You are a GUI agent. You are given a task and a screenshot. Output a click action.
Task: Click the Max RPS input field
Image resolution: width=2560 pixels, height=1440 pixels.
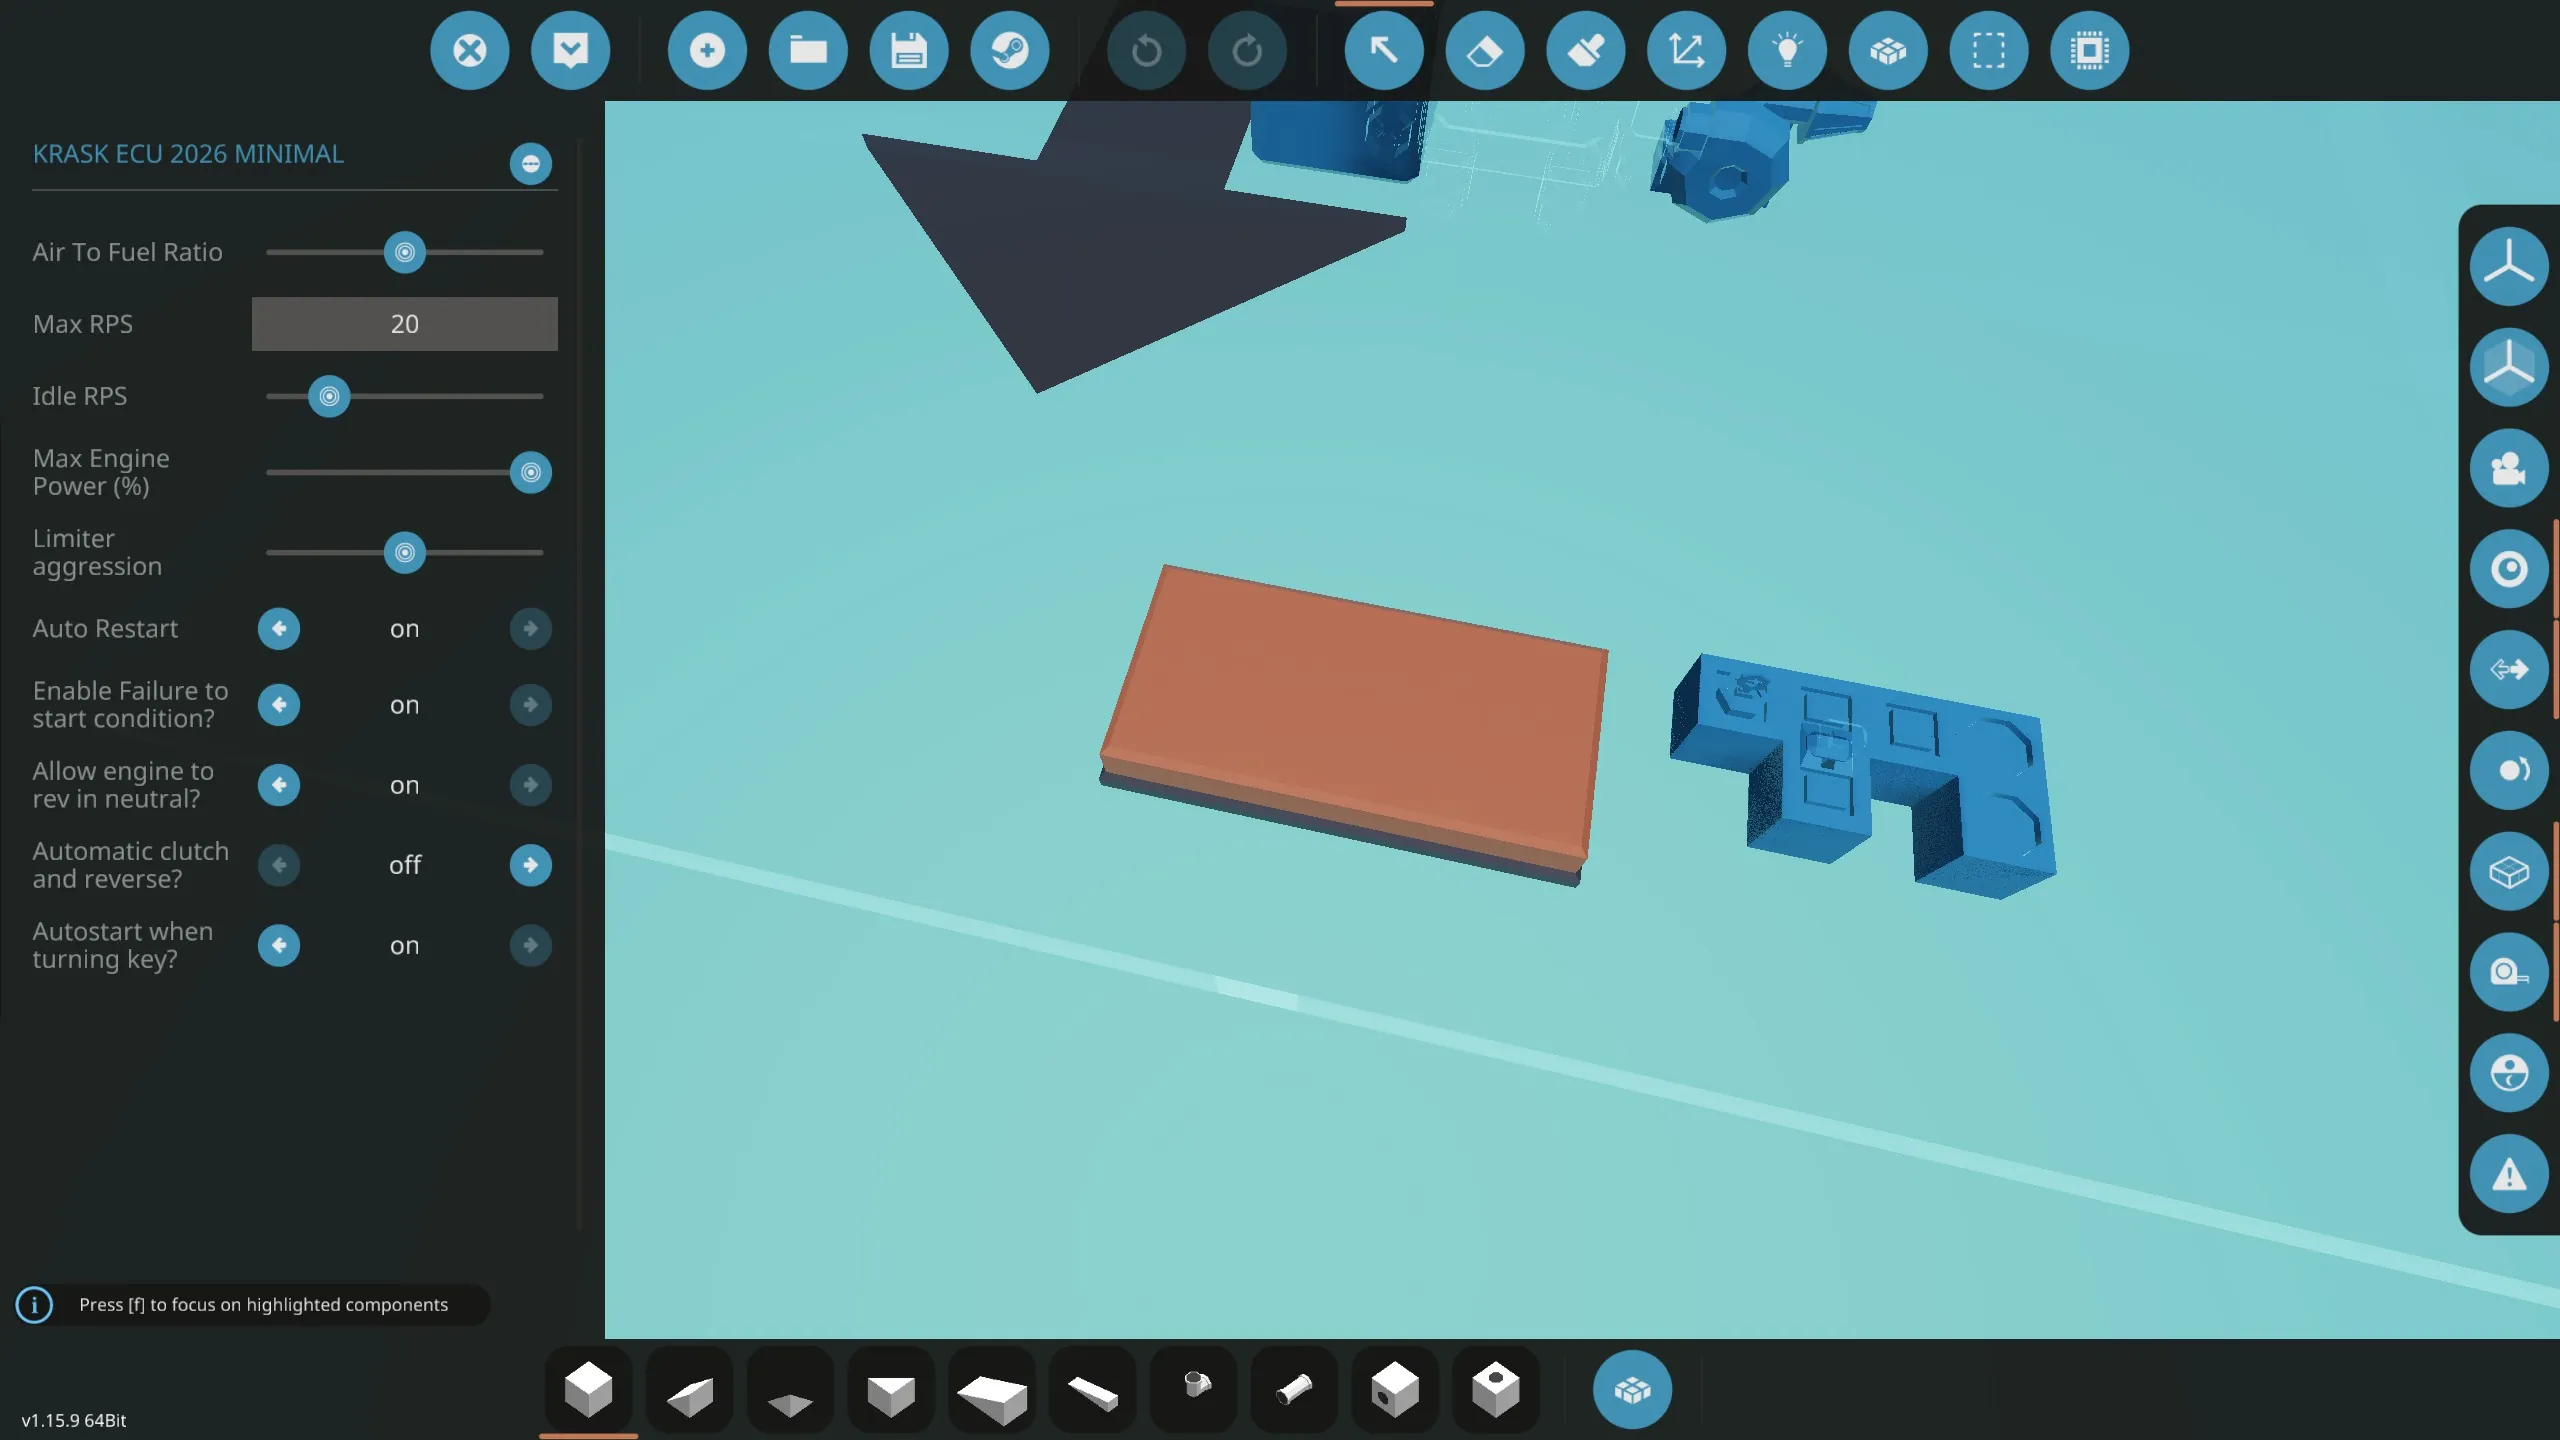[x=404, y=324]
